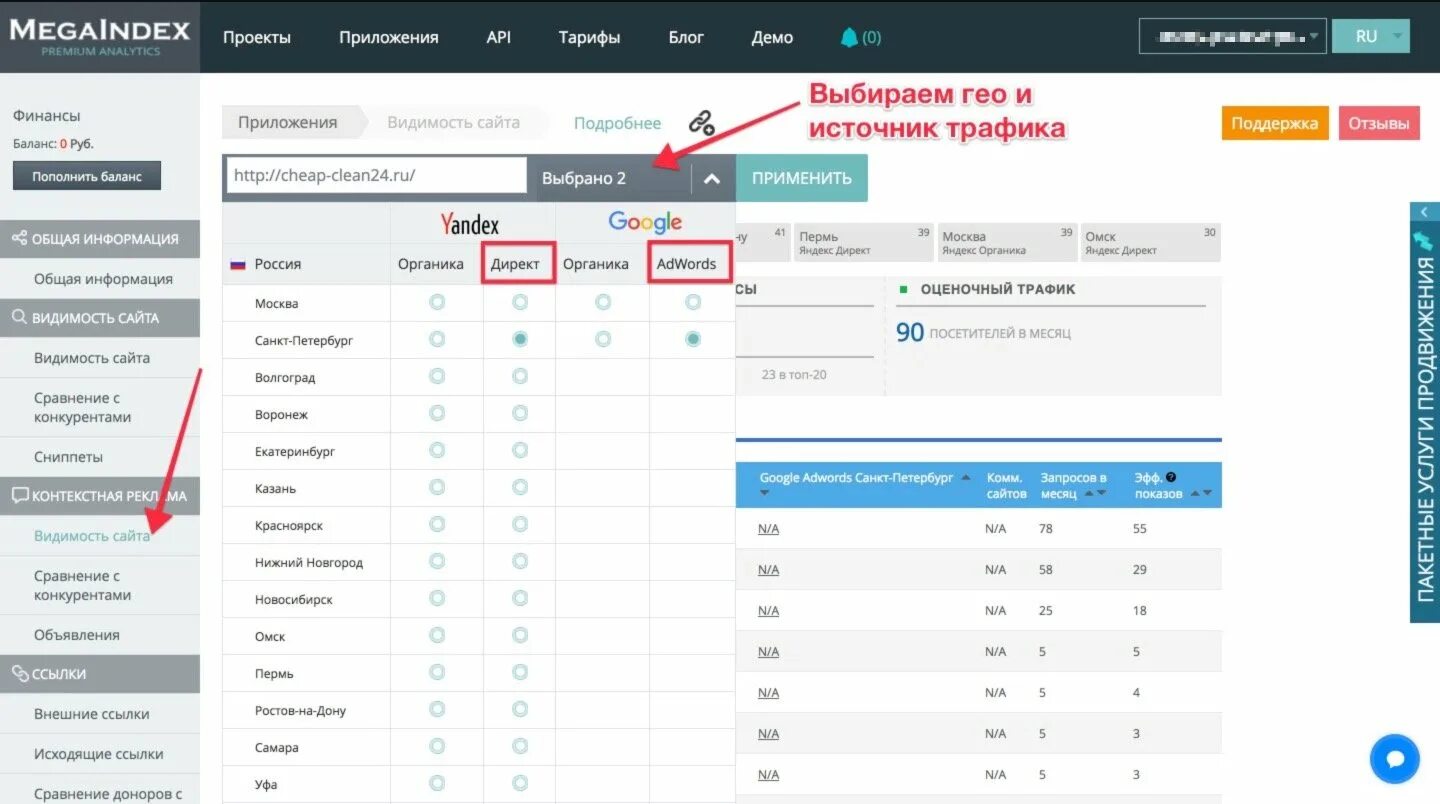The width and height of the screenshot is (1440, 804).
Task: Collapse the Общая информация sidebar section
Action: [x=100, y=239]
